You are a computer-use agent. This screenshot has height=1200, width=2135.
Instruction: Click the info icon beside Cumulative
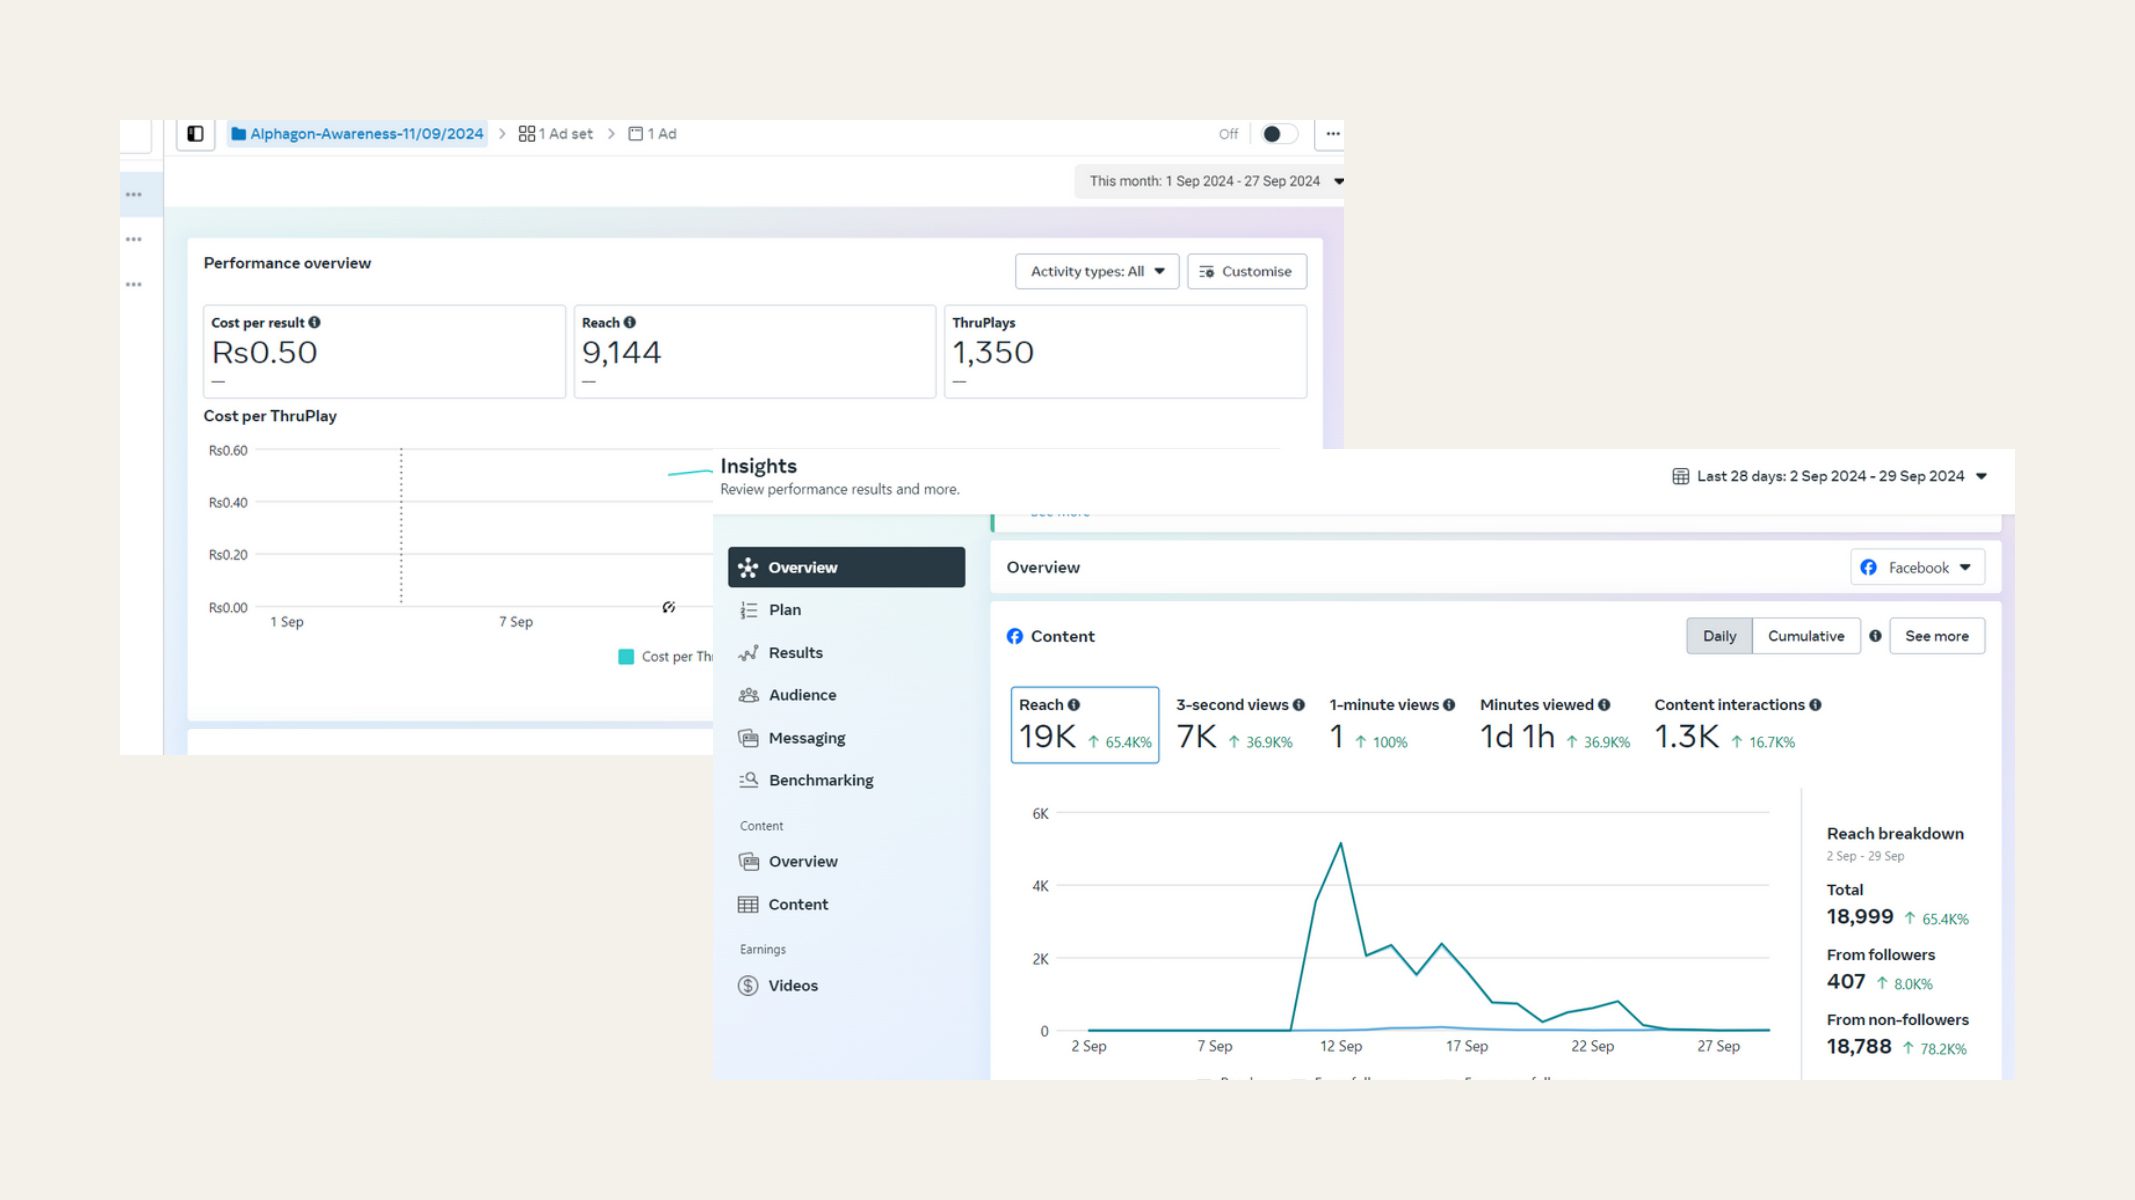(x=1875, y=636)
